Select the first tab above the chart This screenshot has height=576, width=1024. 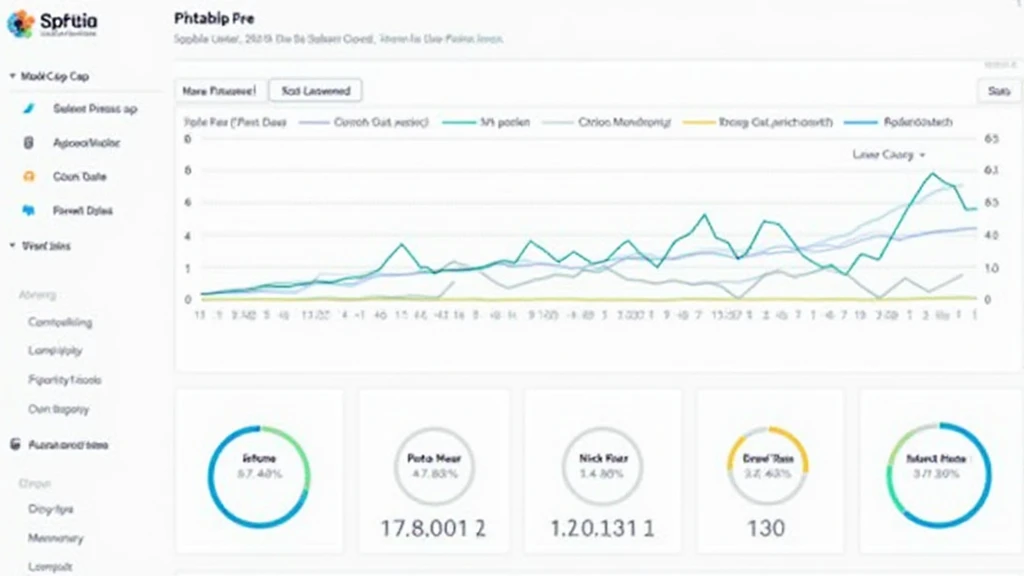219,90
